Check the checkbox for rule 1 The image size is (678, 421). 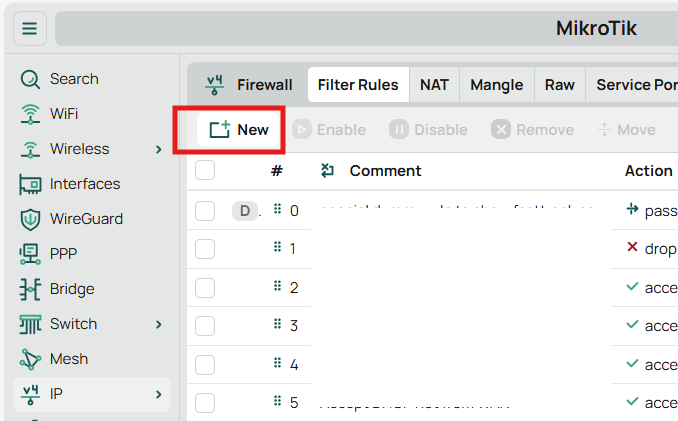(x=205, y=249)
